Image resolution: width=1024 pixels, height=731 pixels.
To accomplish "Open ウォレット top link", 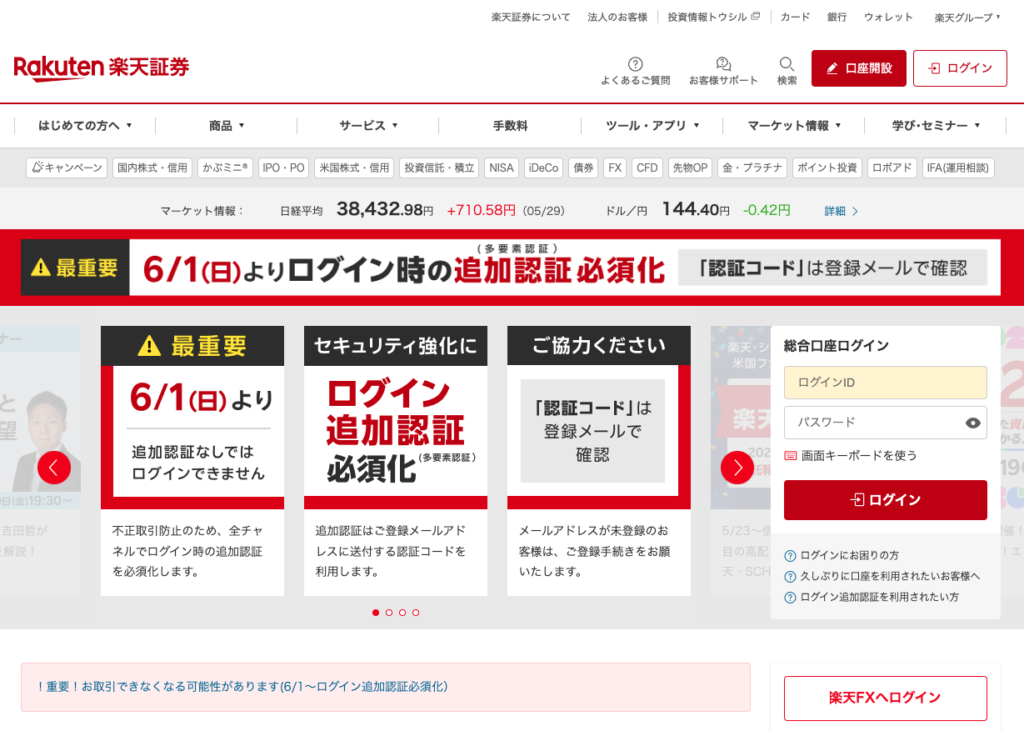I will 888,18.
